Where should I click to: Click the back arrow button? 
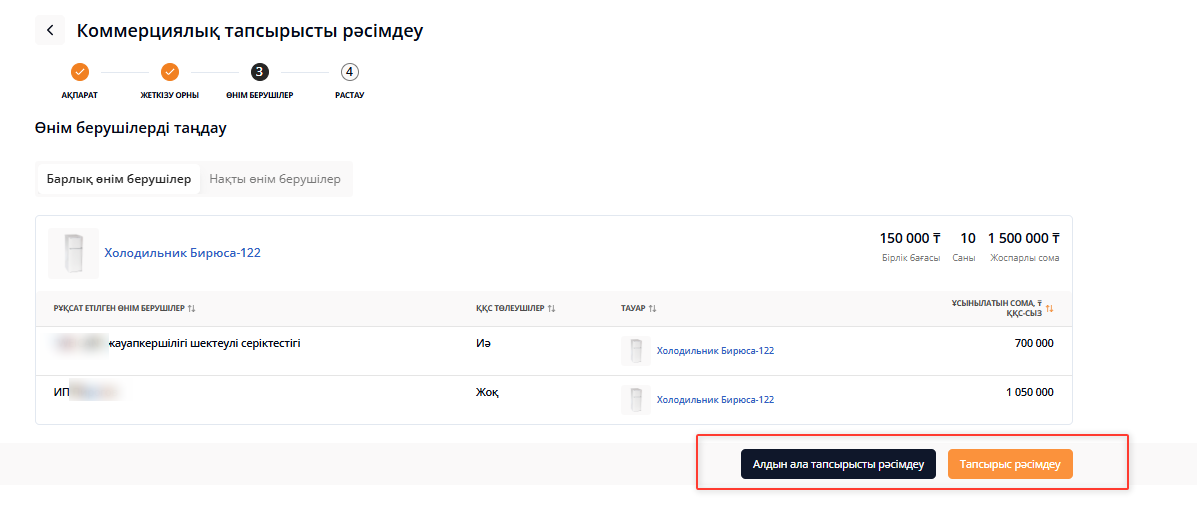click(x=50, y=31)
